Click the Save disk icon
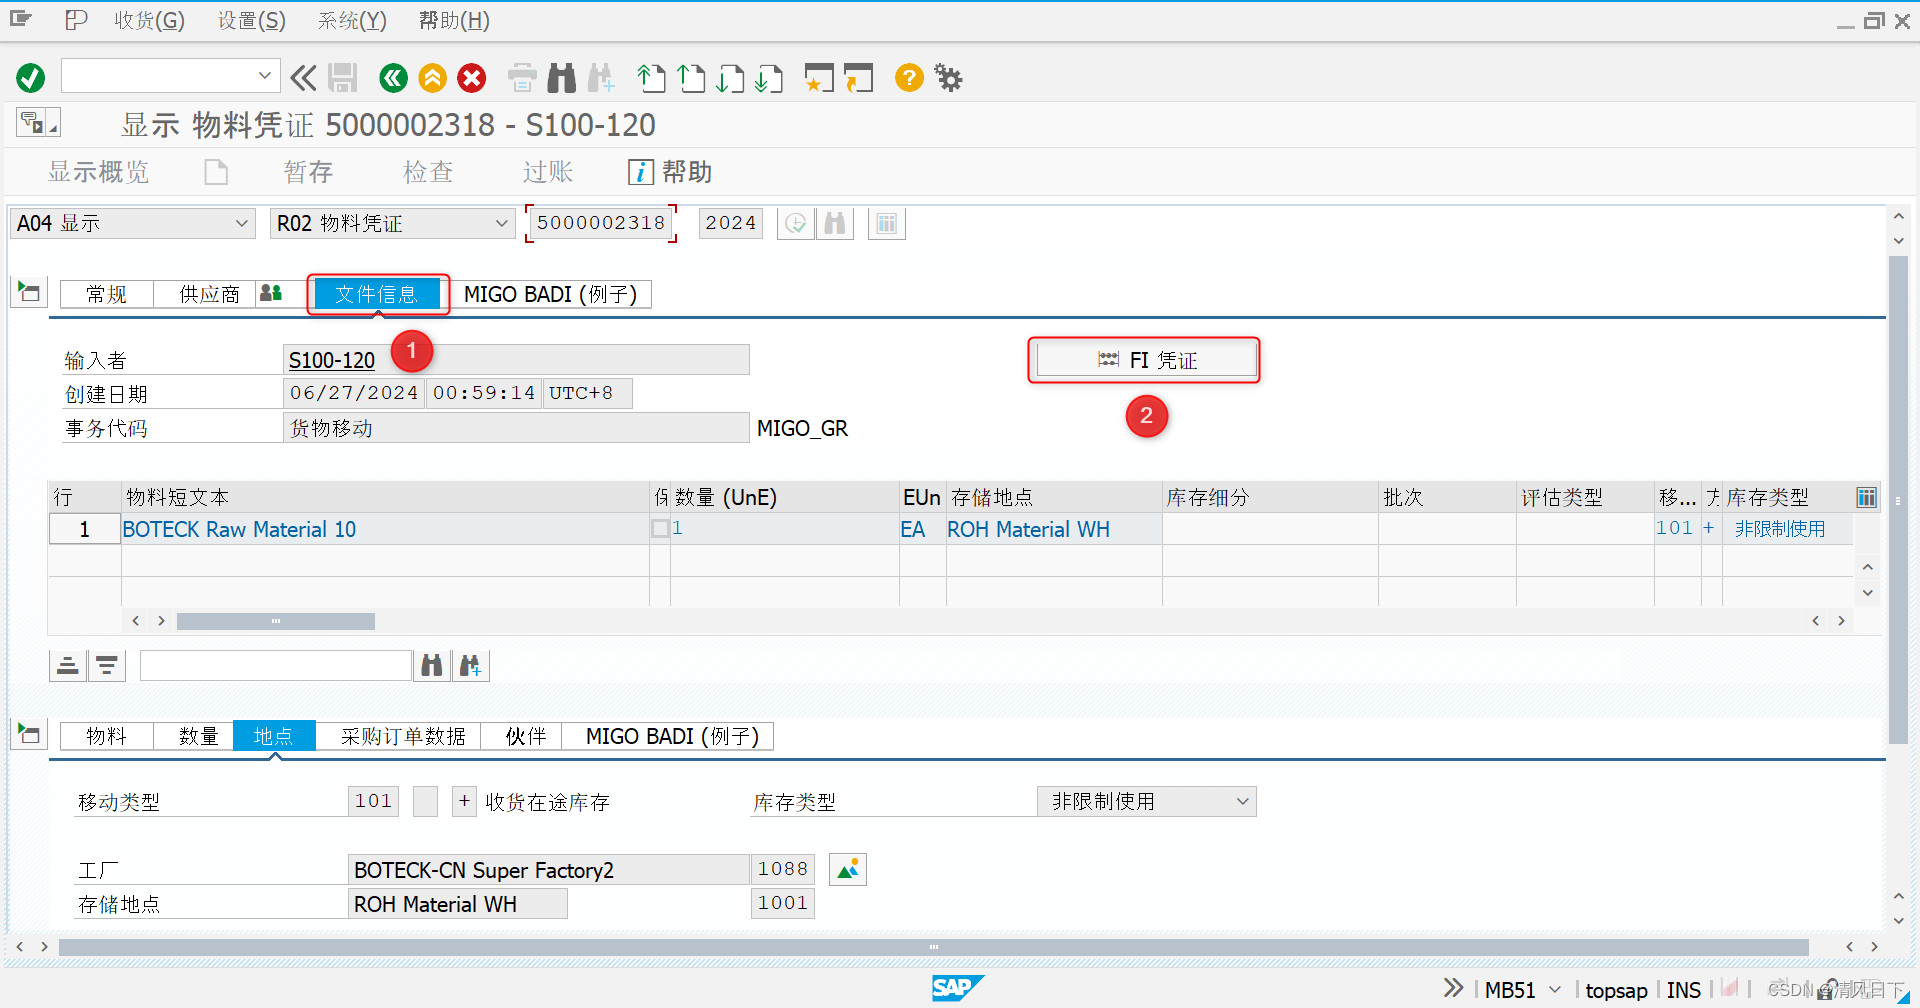Image resolution: width=1920 pixels, height=1008 pixels. point(343,77)
